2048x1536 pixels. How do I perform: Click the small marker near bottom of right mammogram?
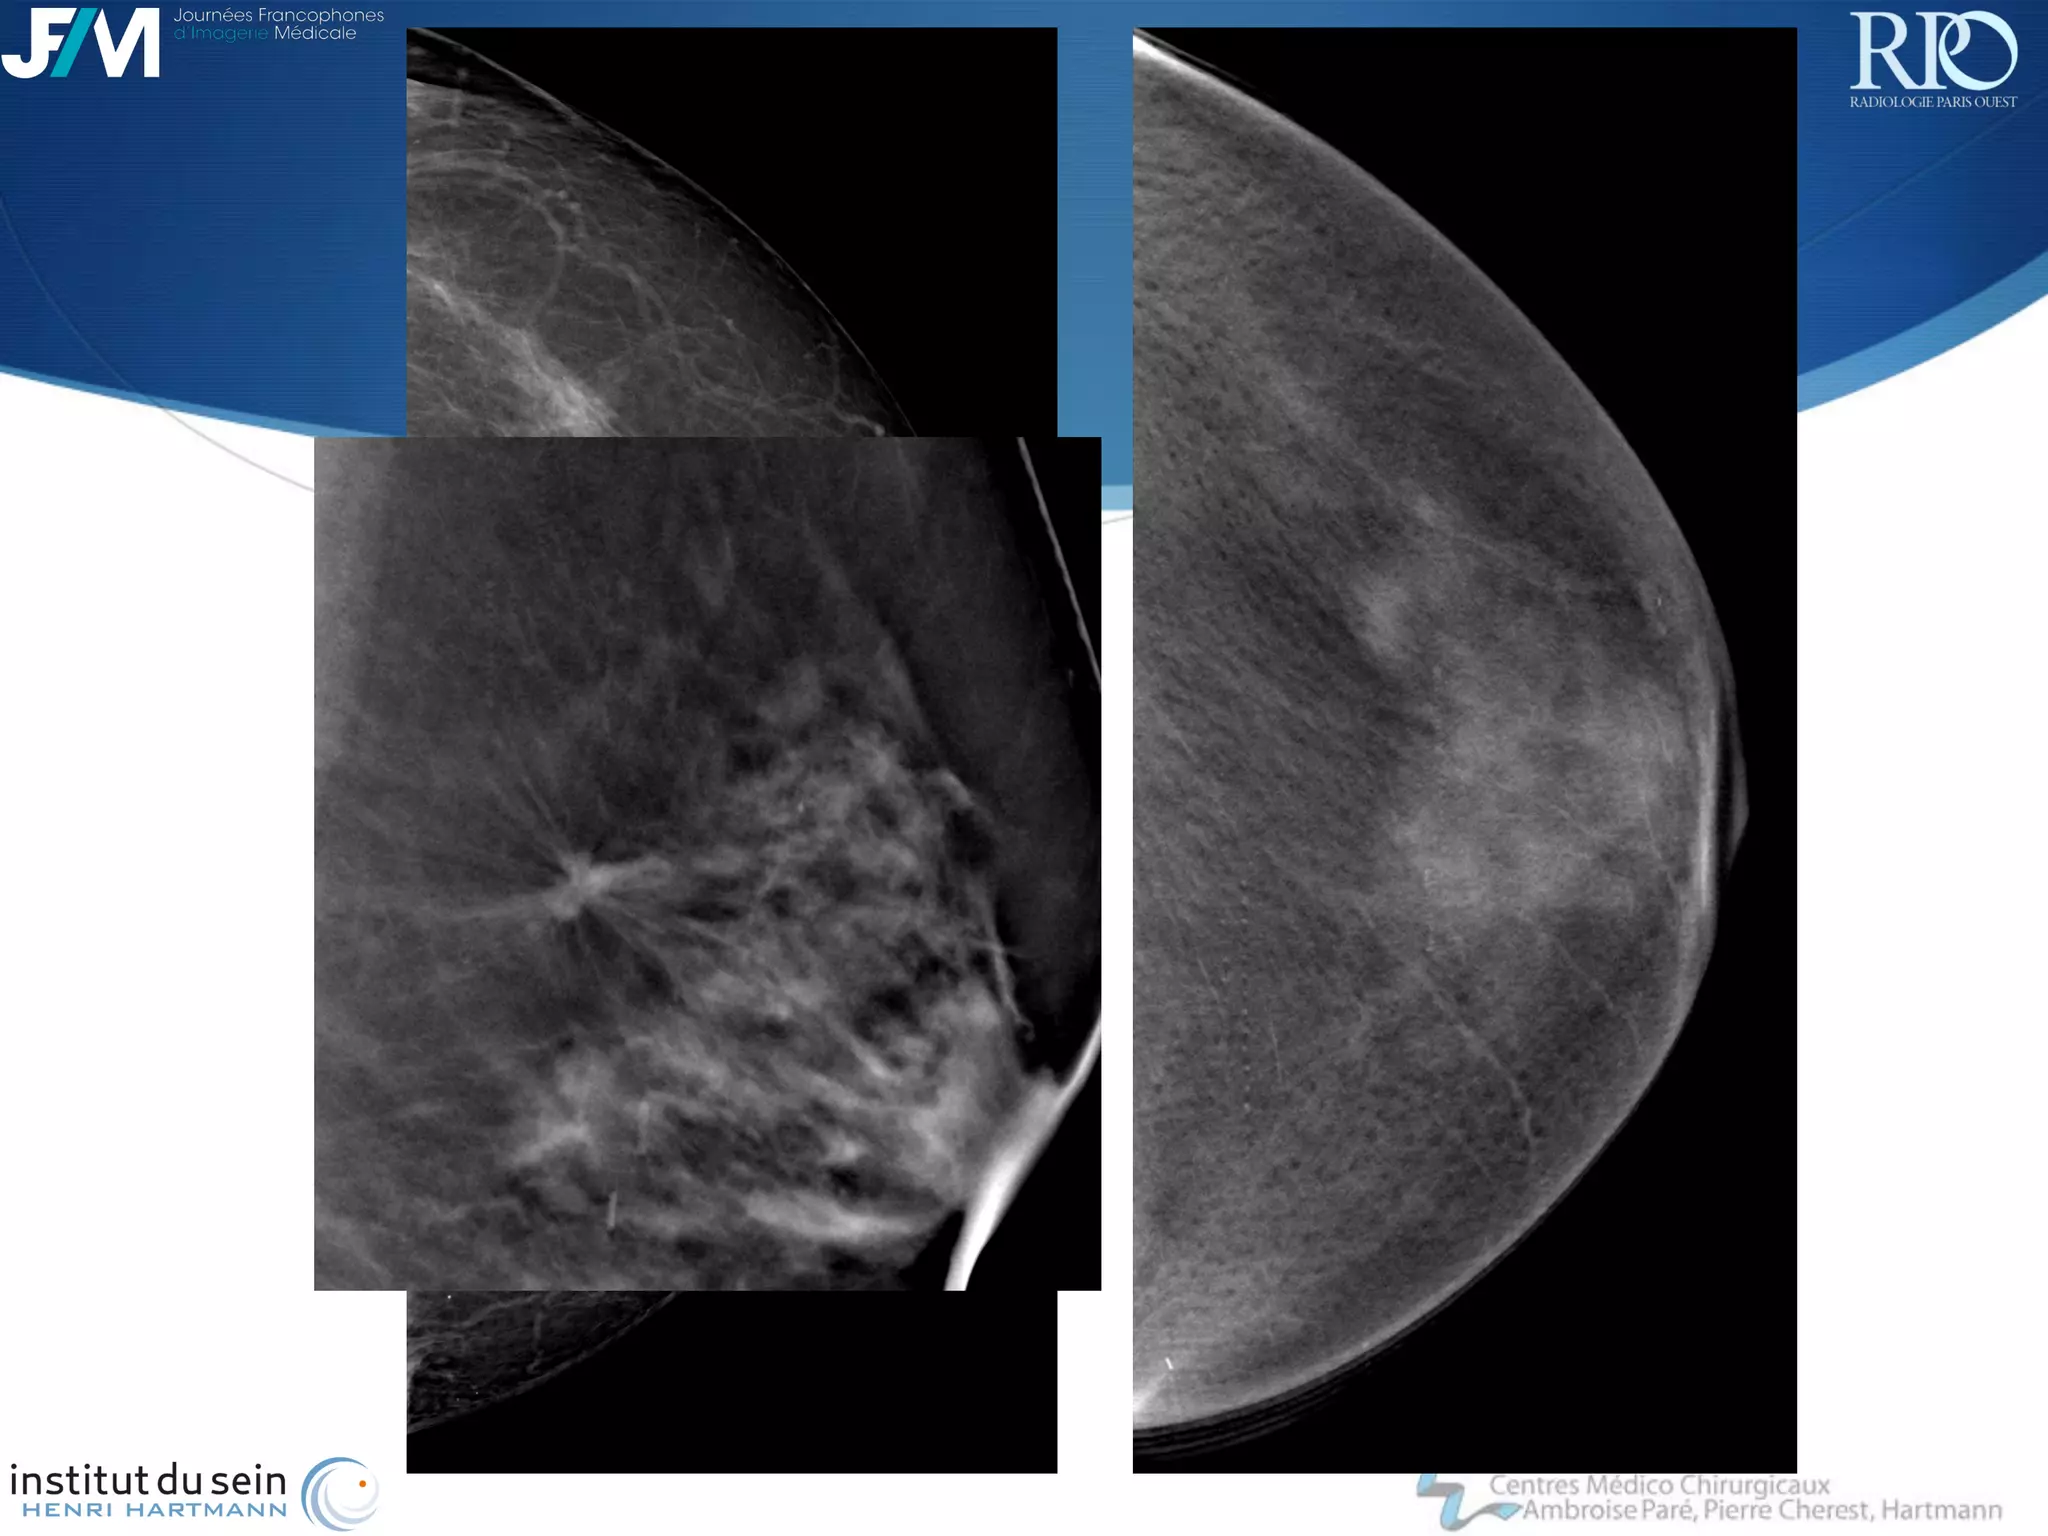pos(1169,1363)
